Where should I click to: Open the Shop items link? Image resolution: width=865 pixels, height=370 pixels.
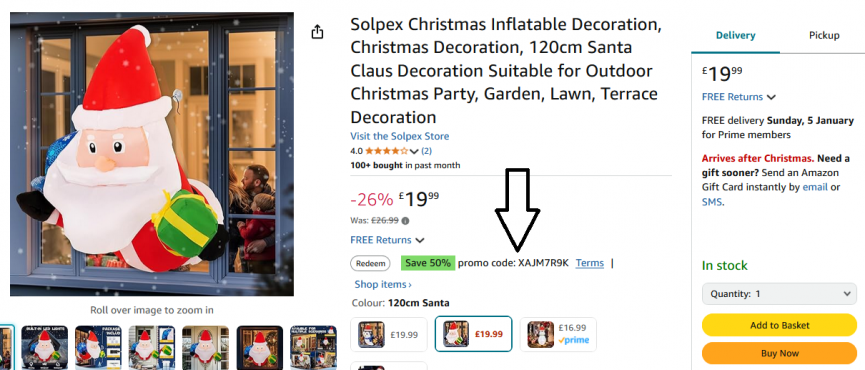pyautogui.click(x=383, y=285)
